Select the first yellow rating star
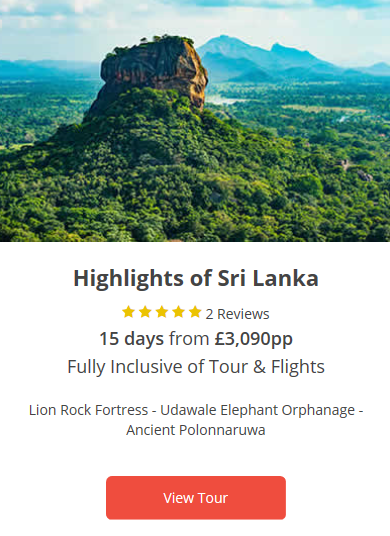 pos(129,312)
